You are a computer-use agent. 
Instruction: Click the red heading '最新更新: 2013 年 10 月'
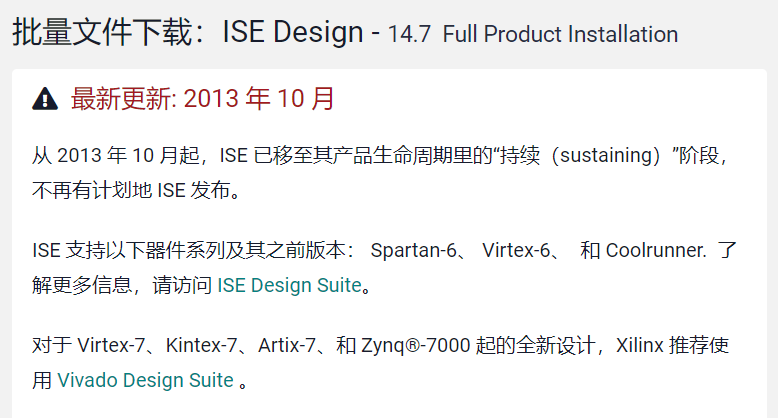tap(203, 98)
